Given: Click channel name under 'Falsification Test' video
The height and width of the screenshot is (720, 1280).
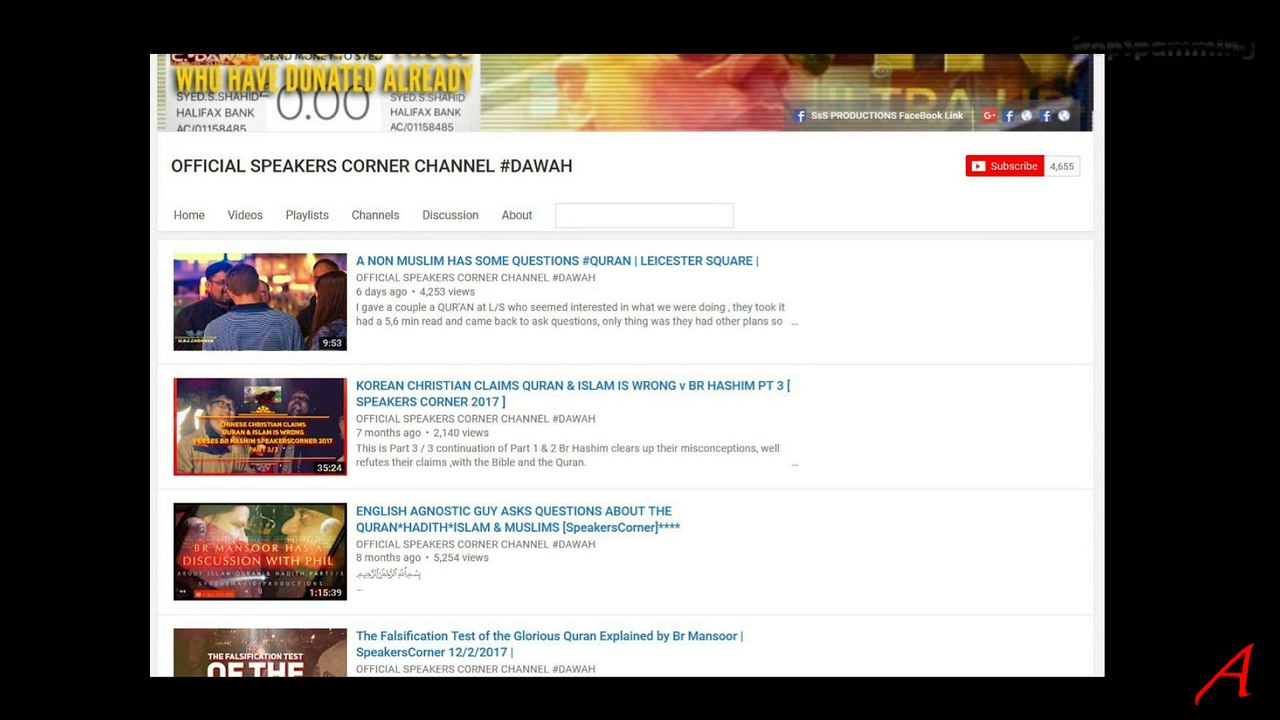Looking at the screenshot, I should pyautogui.click(x=475, y=670).
